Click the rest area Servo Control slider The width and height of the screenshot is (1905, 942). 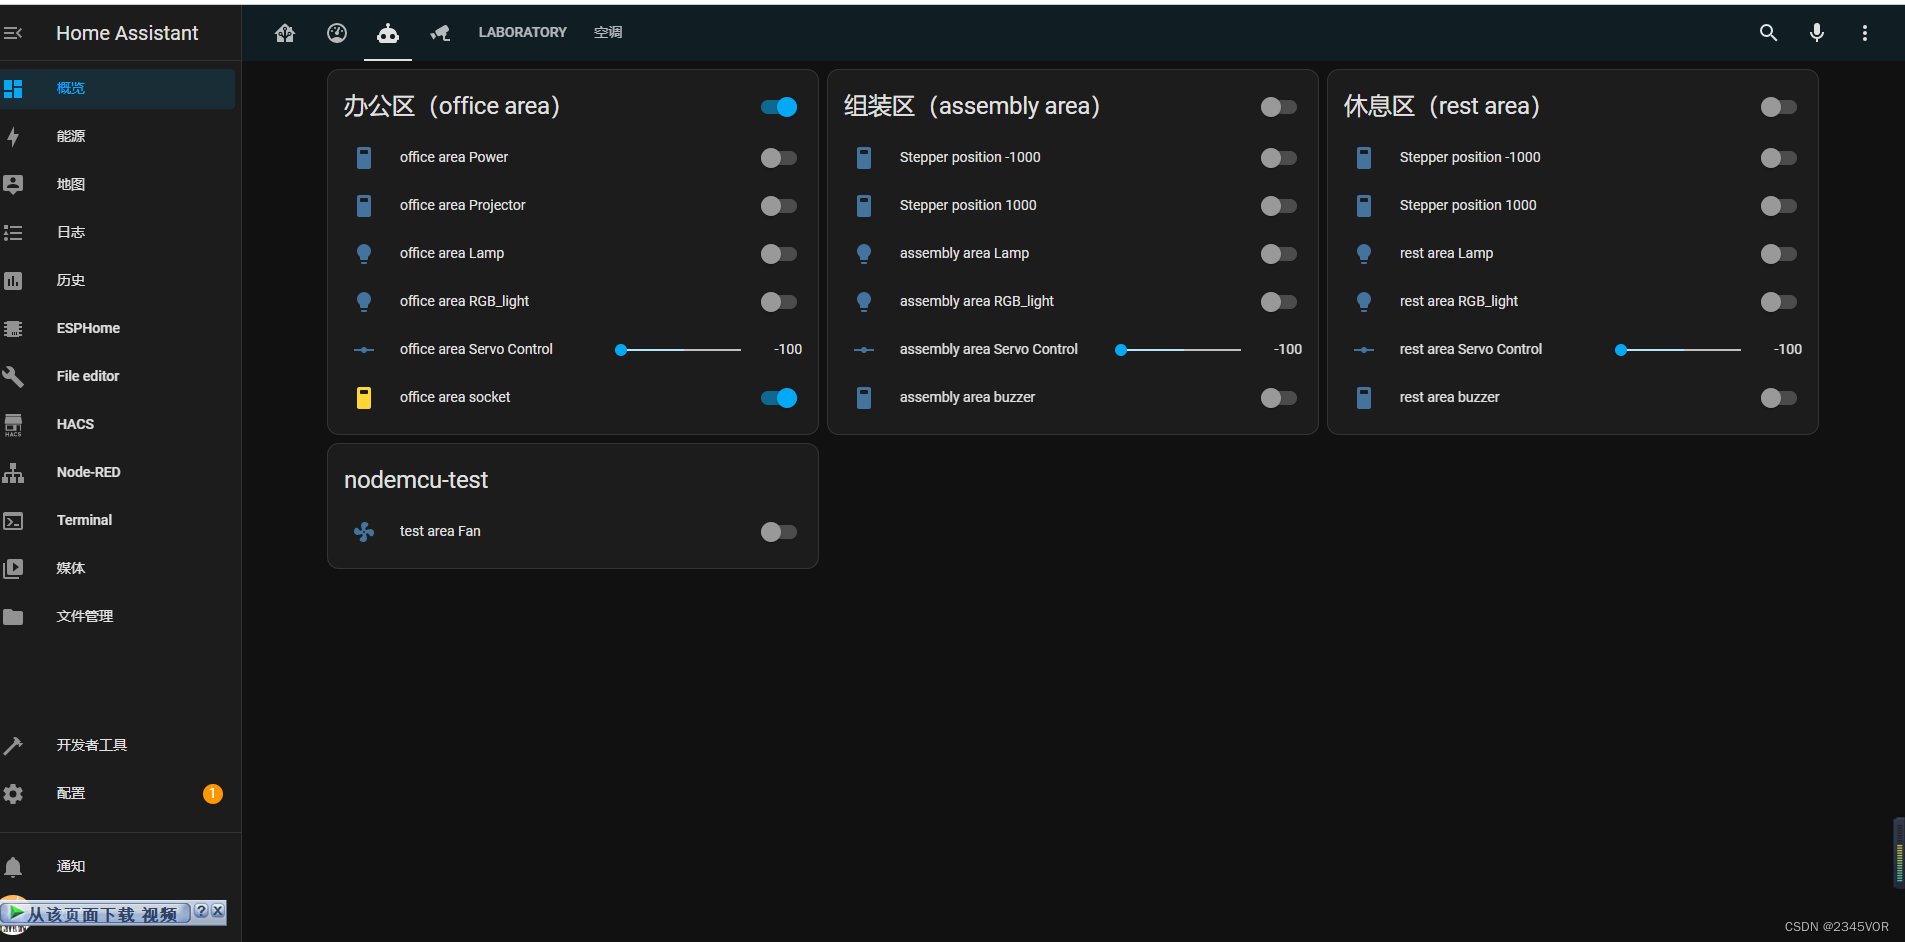tap(1680, 350)
